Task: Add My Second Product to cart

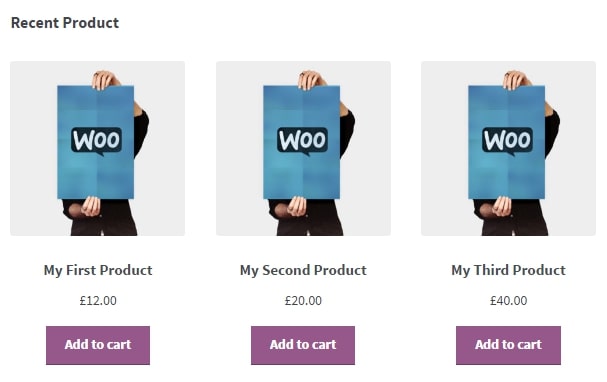Action: 303,345
